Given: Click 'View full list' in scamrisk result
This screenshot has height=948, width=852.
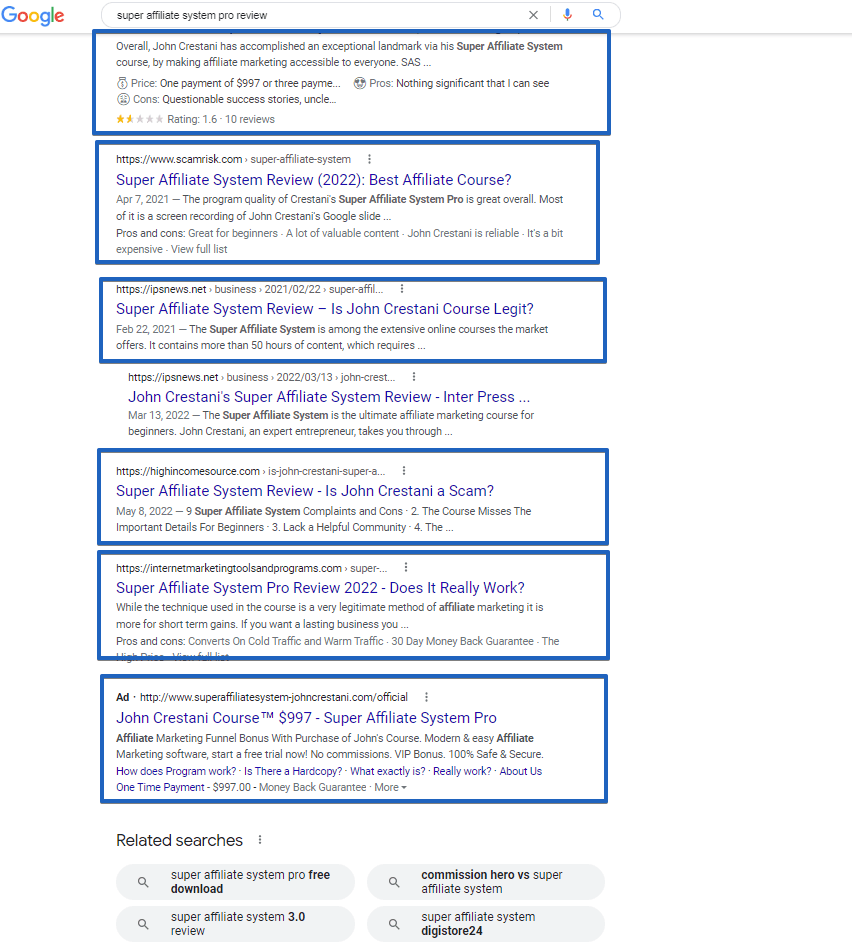Looking at the screenshot, I should (x=199, y=249).
